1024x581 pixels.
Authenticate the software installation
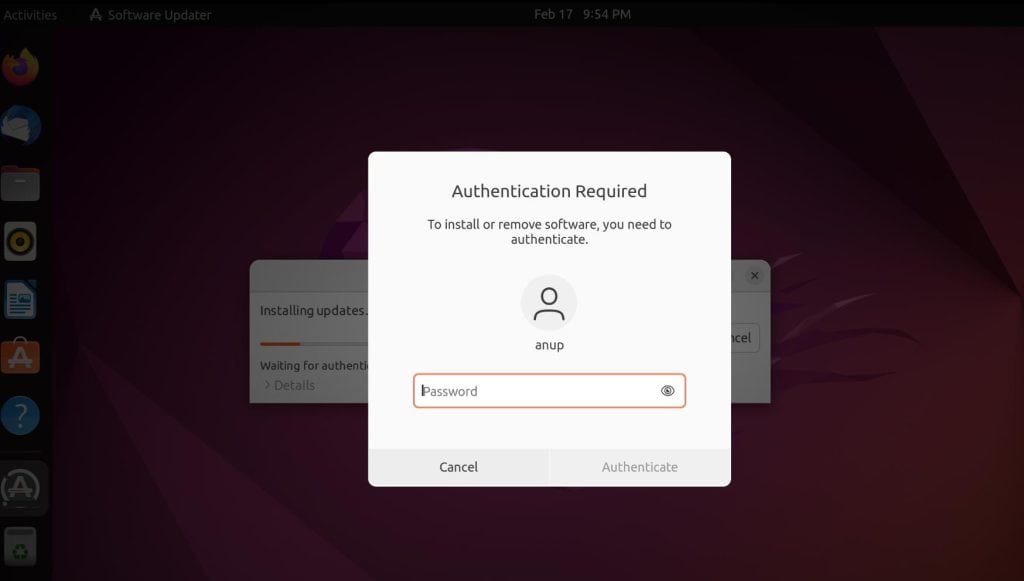tap(640, 466)
